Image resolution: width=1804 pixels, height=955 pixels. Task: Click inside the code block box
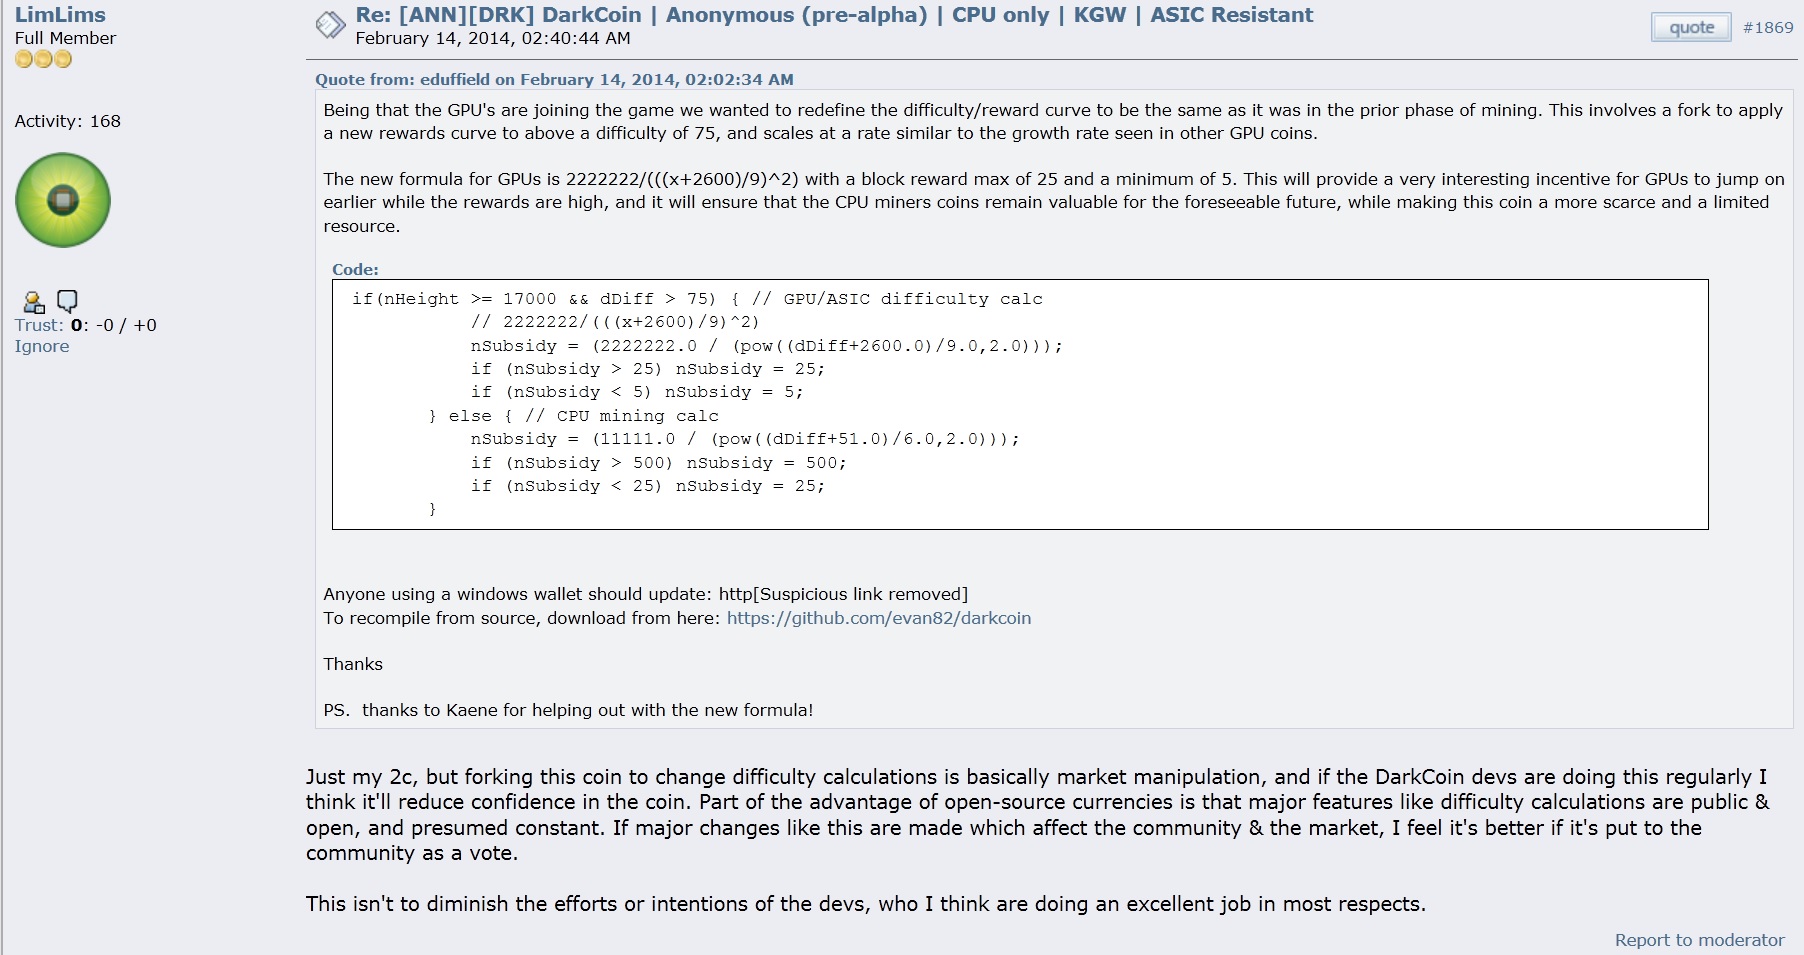coord(1020,404)
